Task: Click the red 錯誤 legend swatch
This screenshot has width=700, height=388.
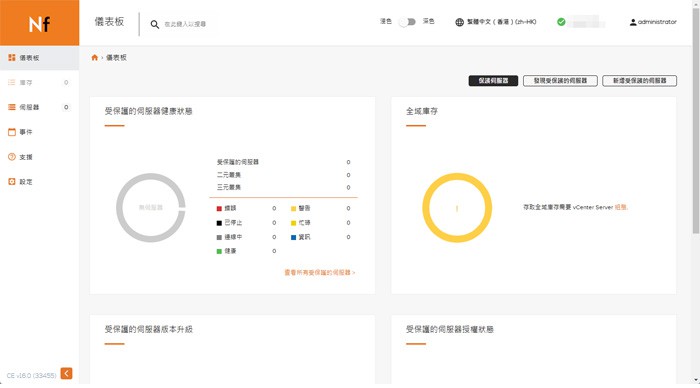Action: (219, 209)
